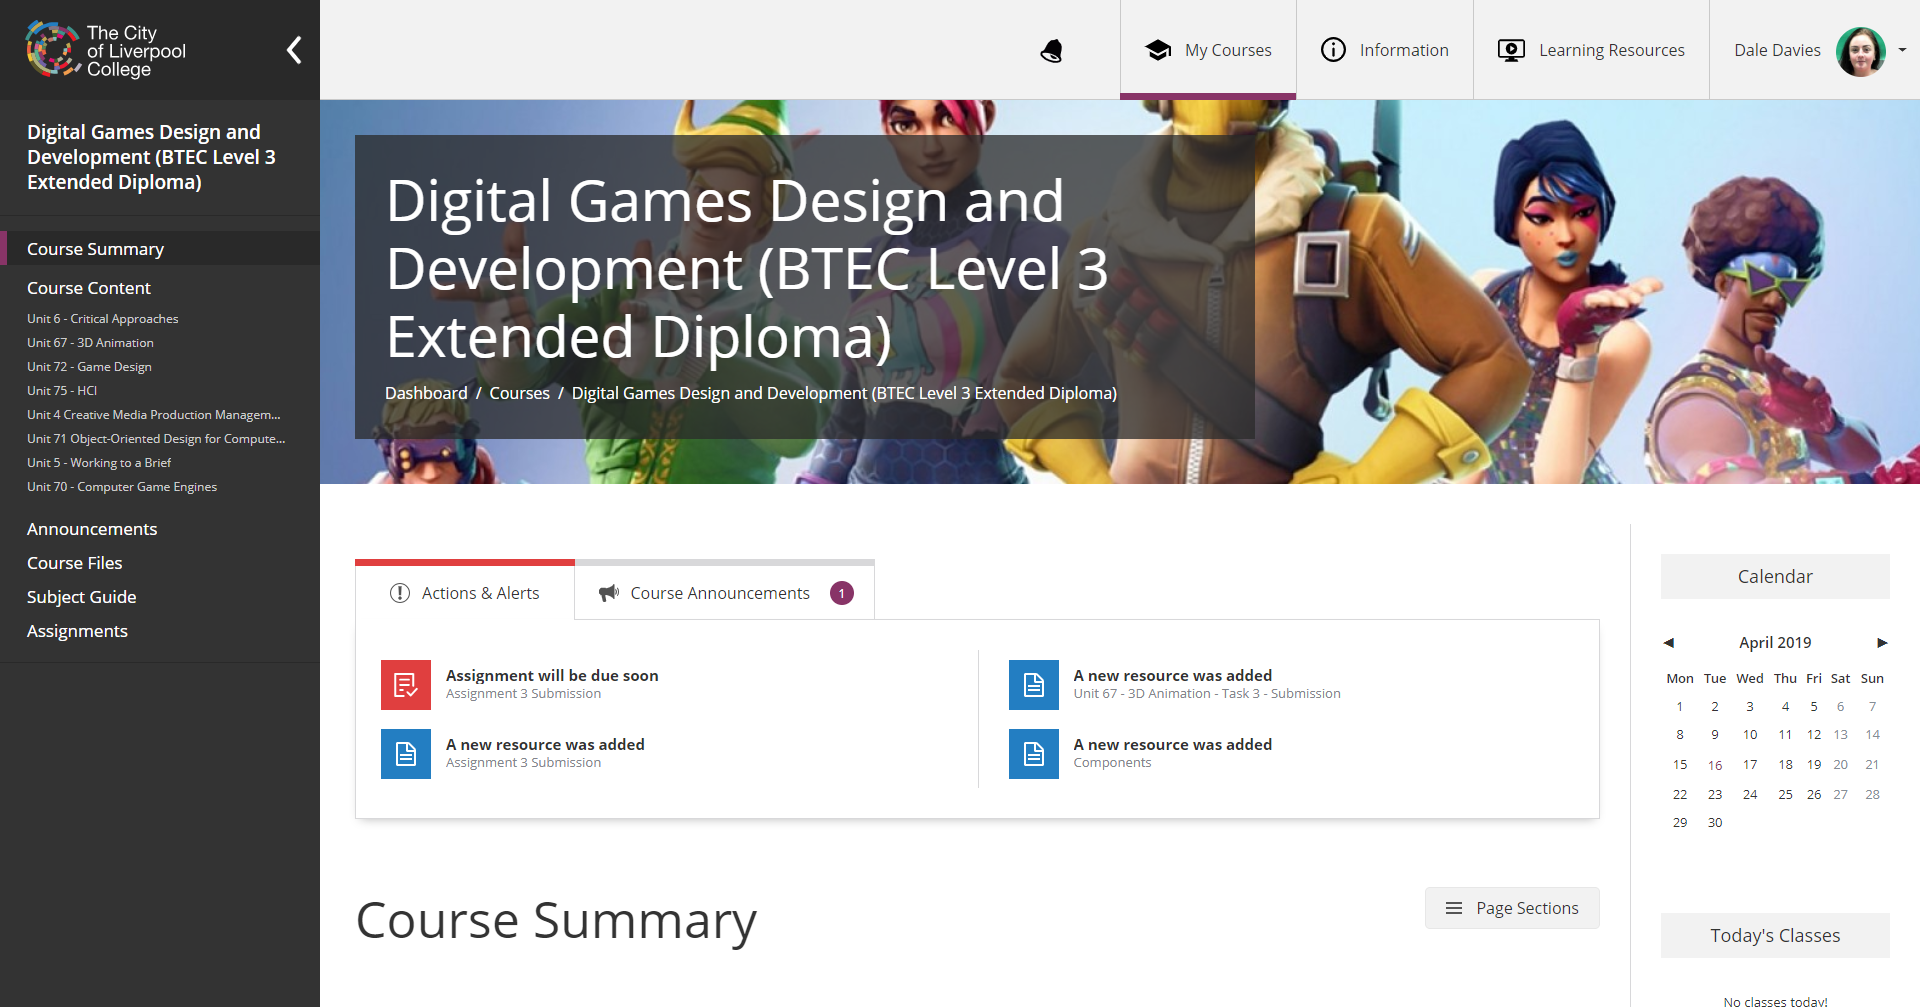The width and height of the screenshot is (1920, 1007).
Task: Go to previous month in calendar
Action: point(1668,643)
